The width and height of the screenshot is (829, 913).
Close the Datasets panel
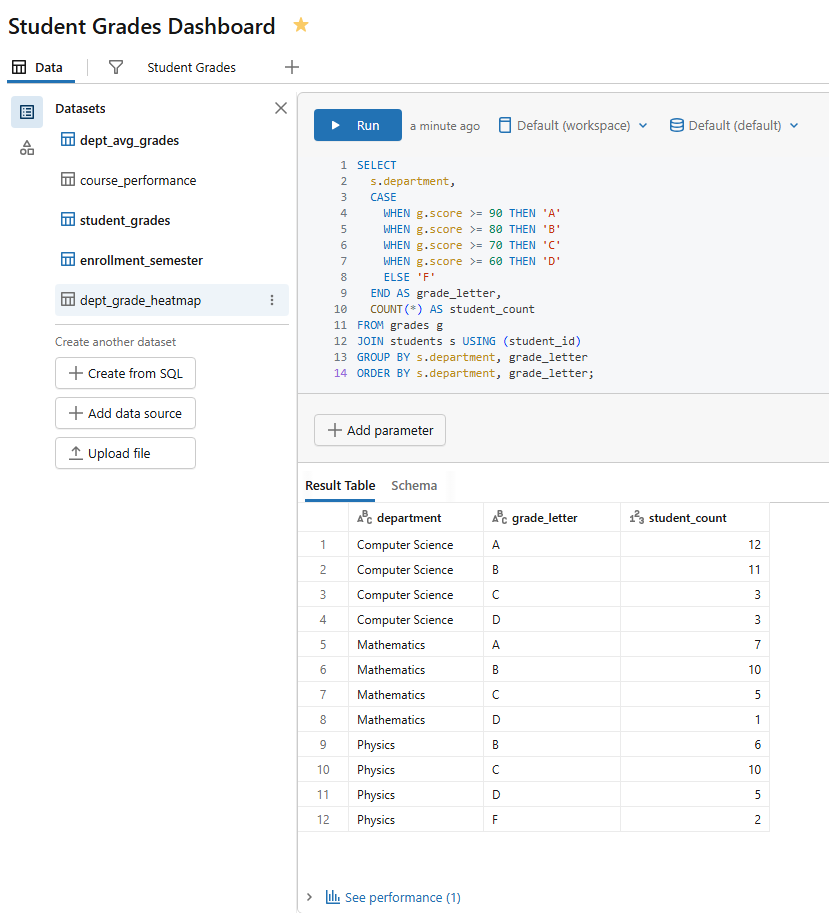click(x=281, y=108)
